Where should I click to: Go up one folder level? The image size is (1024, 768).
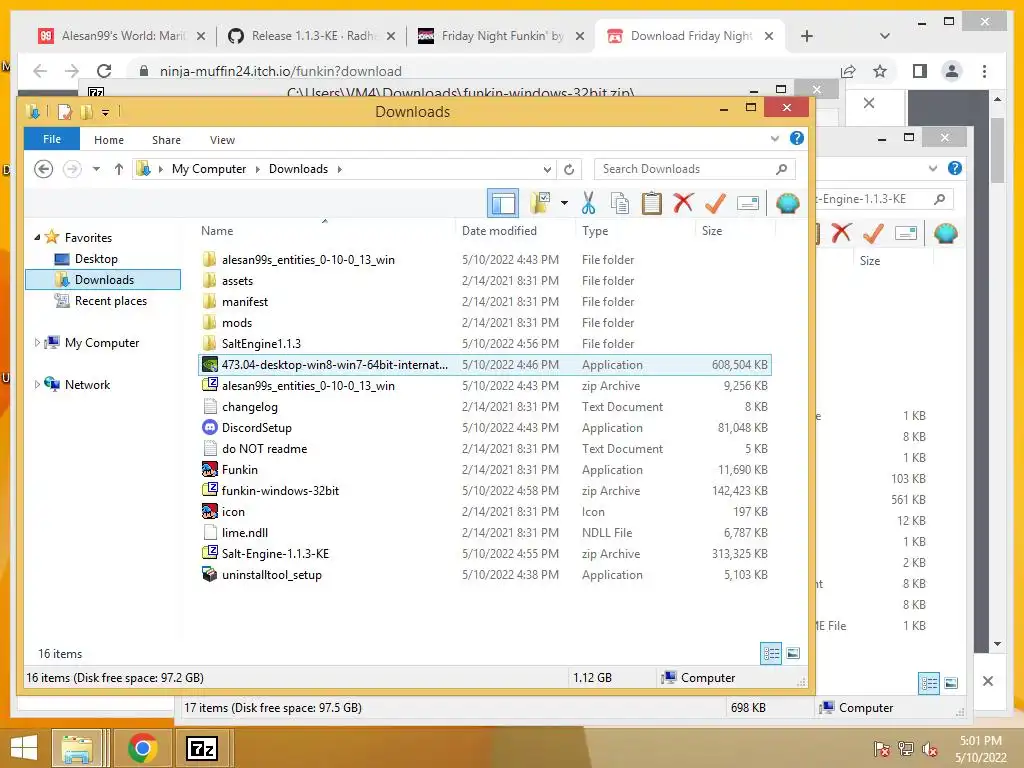(118, 169)
